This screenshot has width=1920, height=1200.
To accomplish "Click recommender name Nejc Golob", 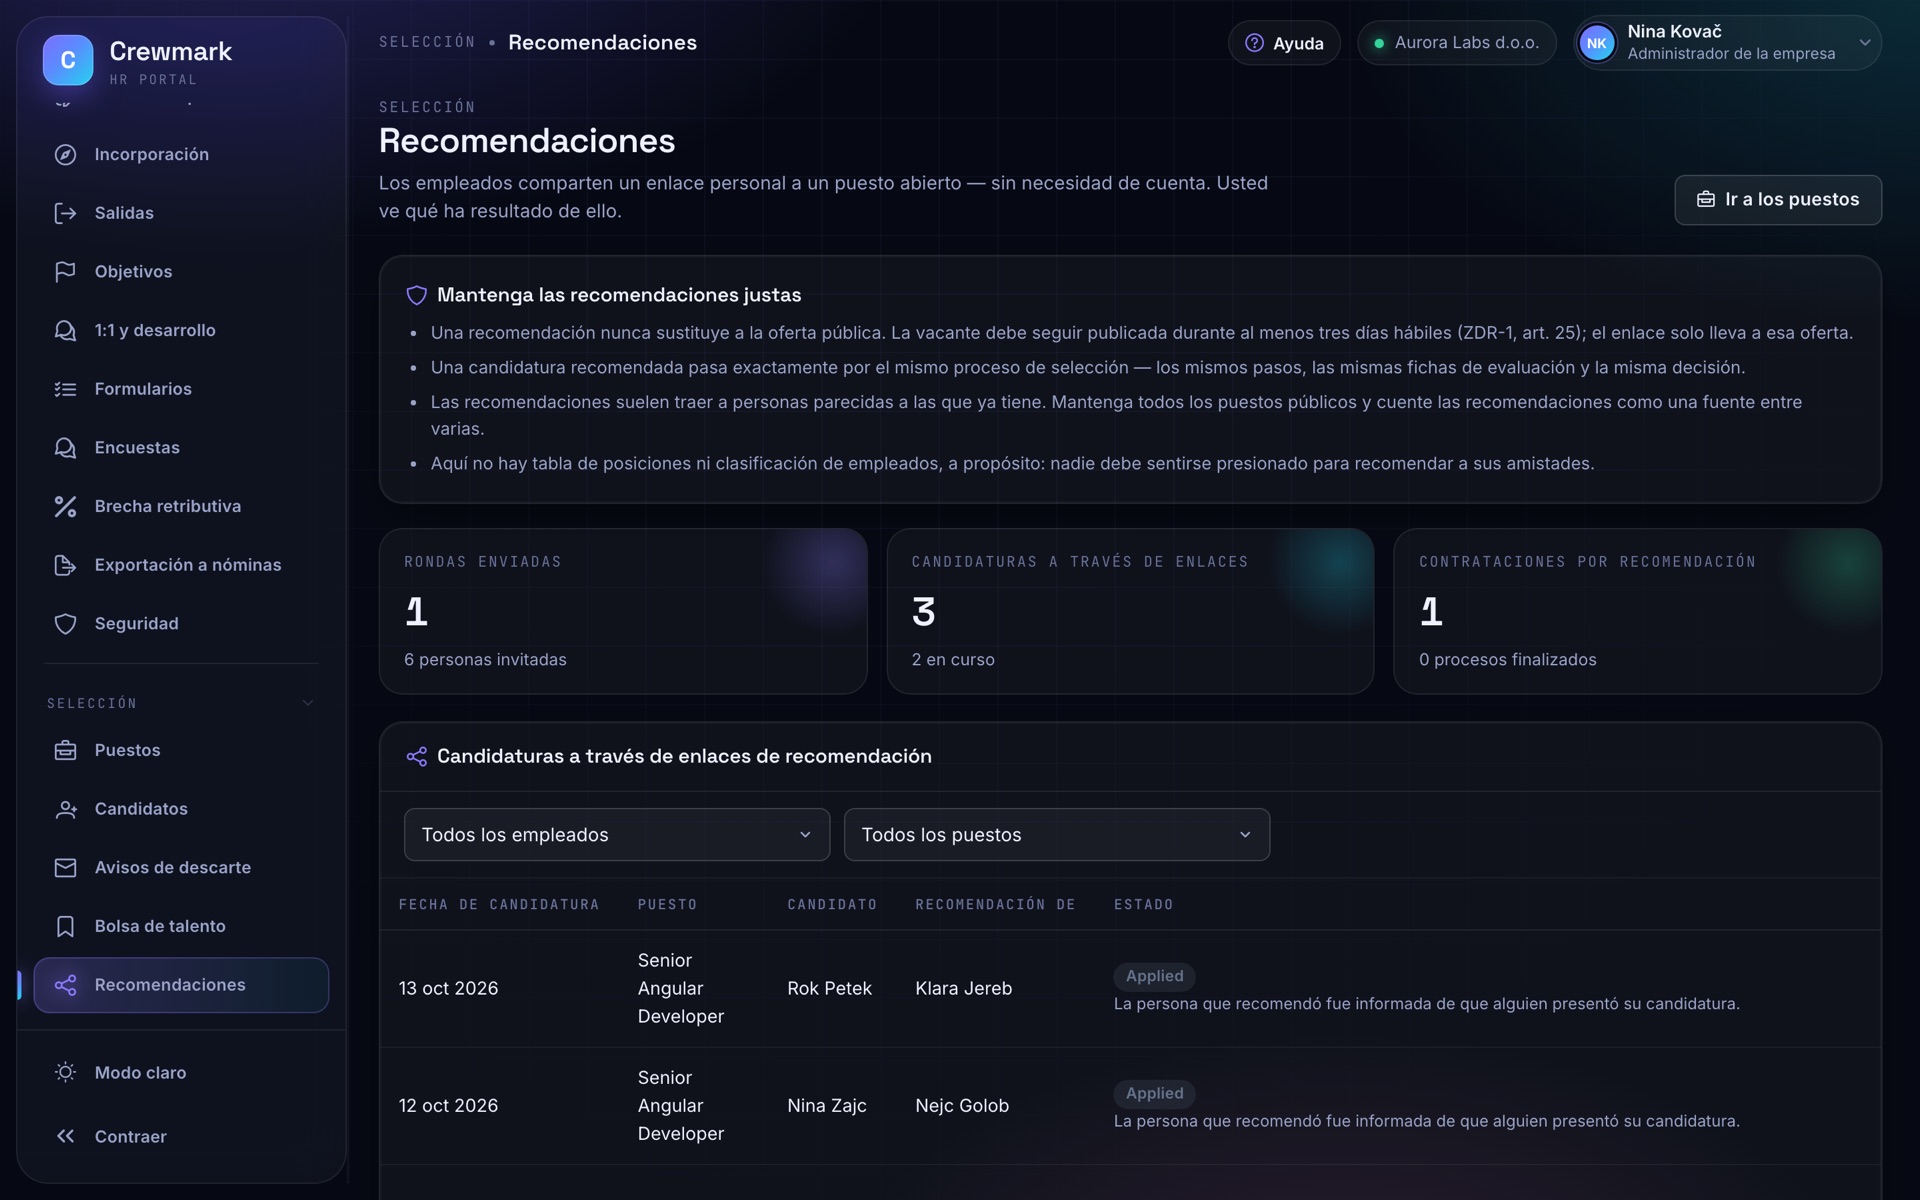I will [961, 1106].
